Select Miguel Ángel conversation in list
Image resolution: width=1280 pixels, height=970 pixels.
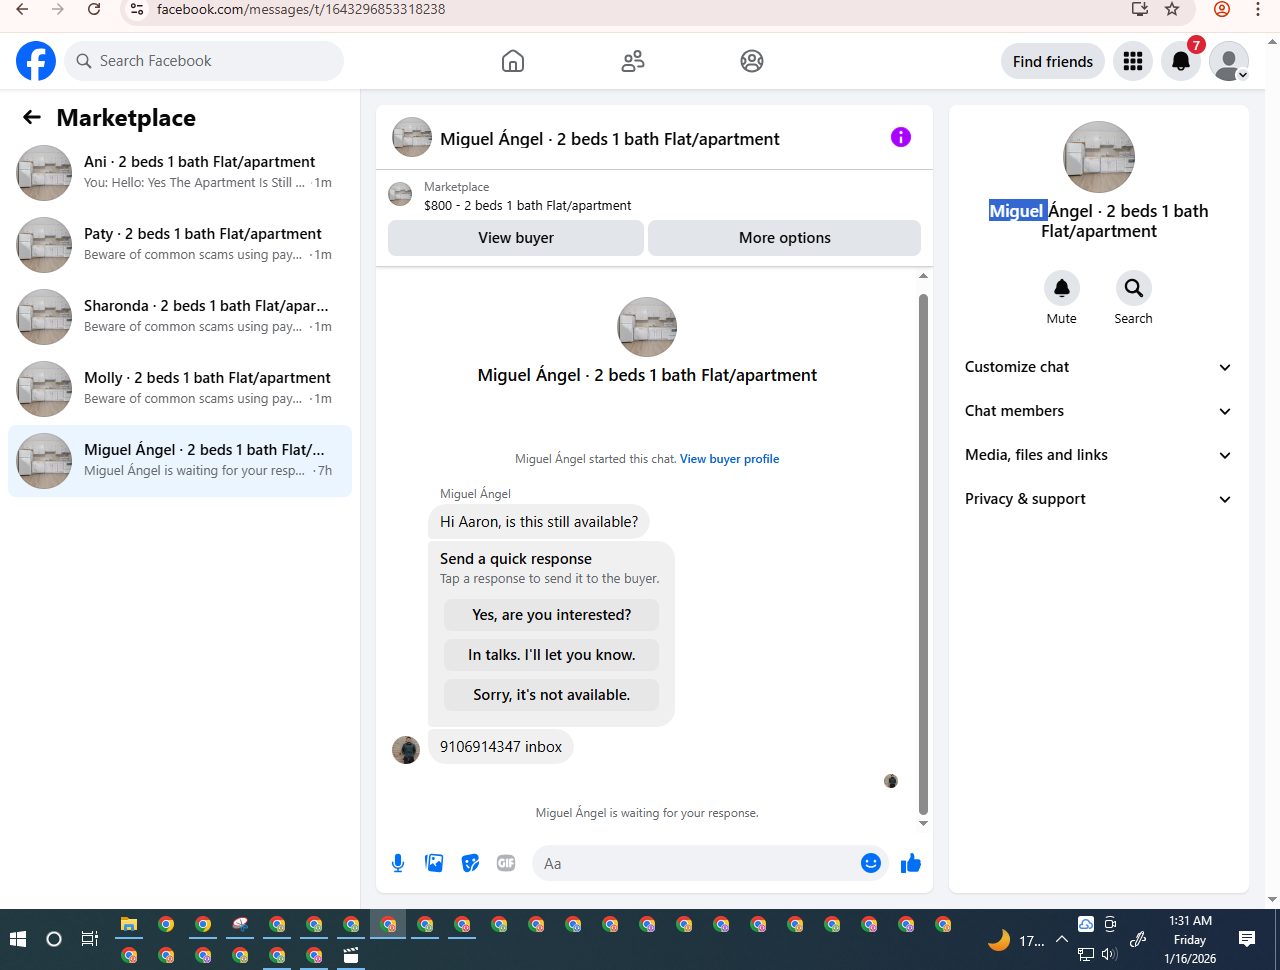click(180, 460)
